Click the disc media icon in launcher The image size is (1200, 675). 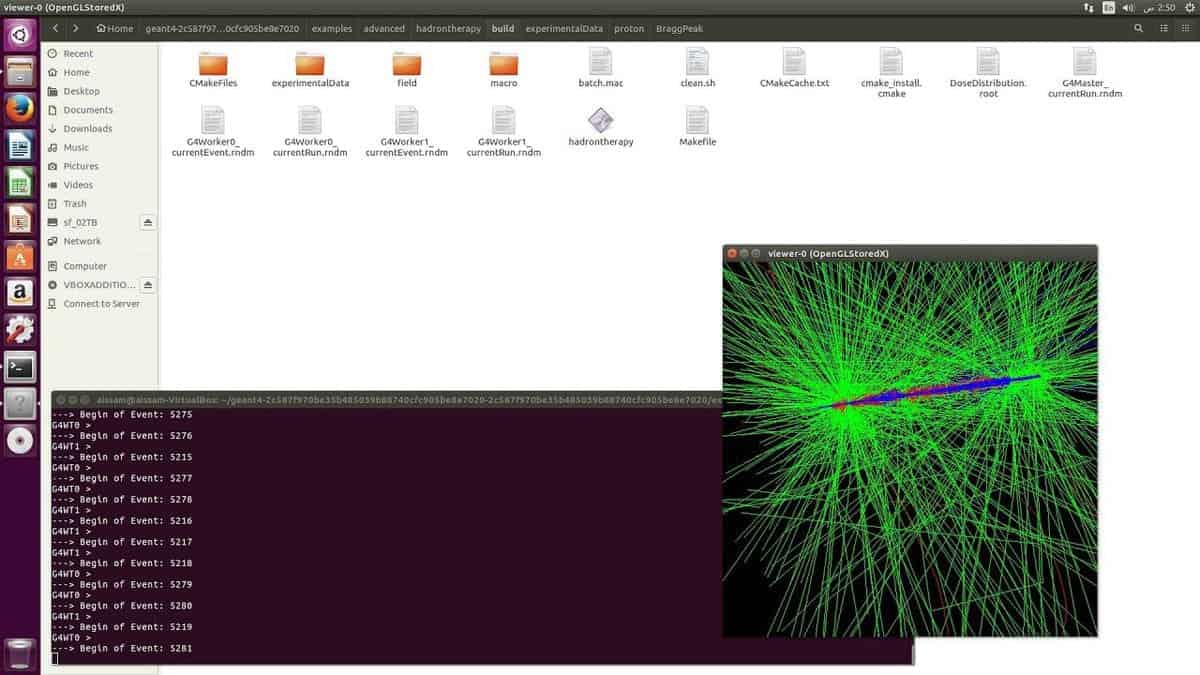tap(20, 441)
